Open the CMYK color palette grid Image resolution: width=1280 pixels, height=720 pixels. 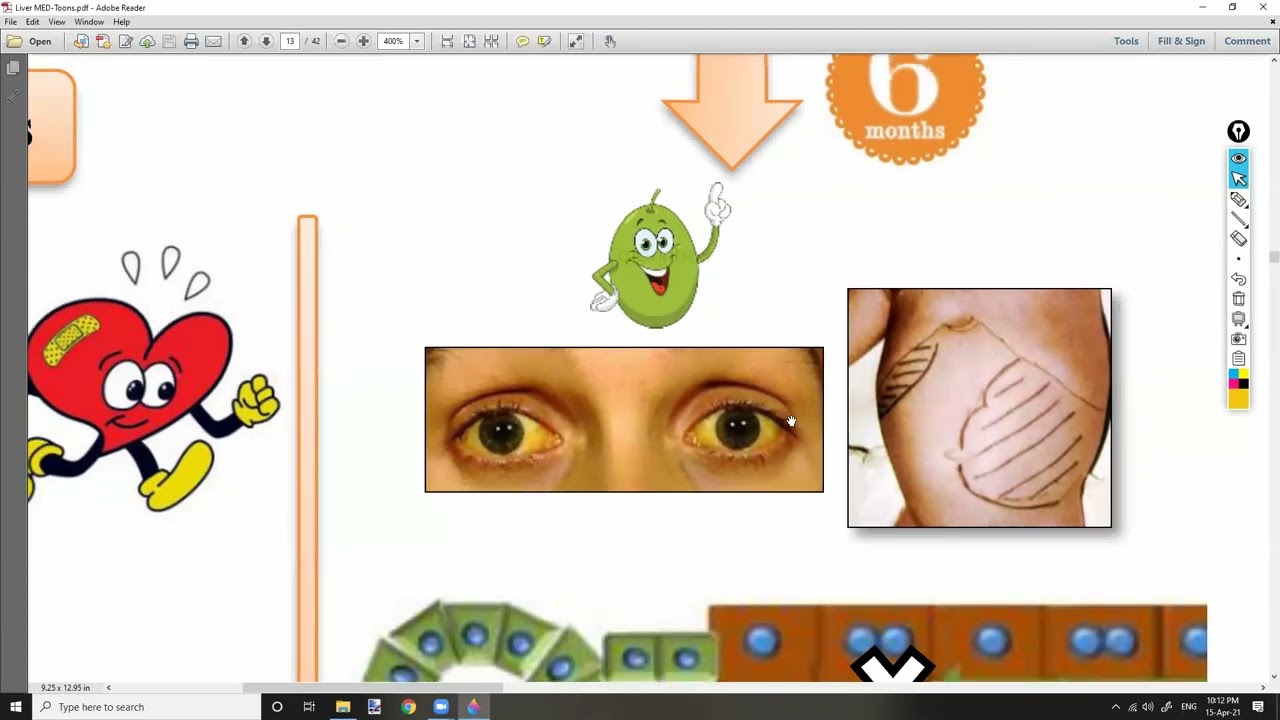pyautogui.click(x=1238, y=379)
